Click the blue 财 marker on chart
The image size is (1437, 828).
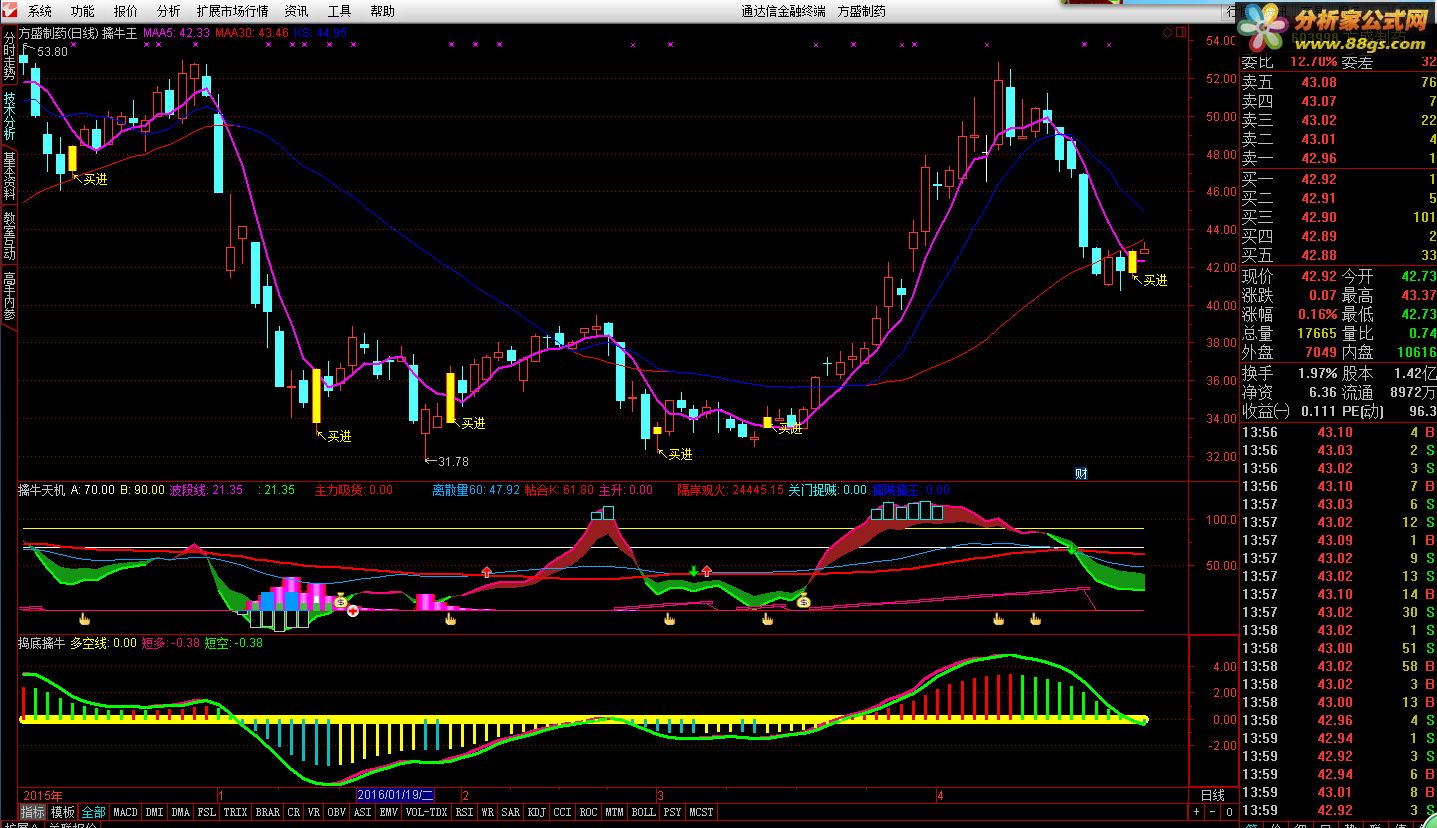coord(1081,473)
